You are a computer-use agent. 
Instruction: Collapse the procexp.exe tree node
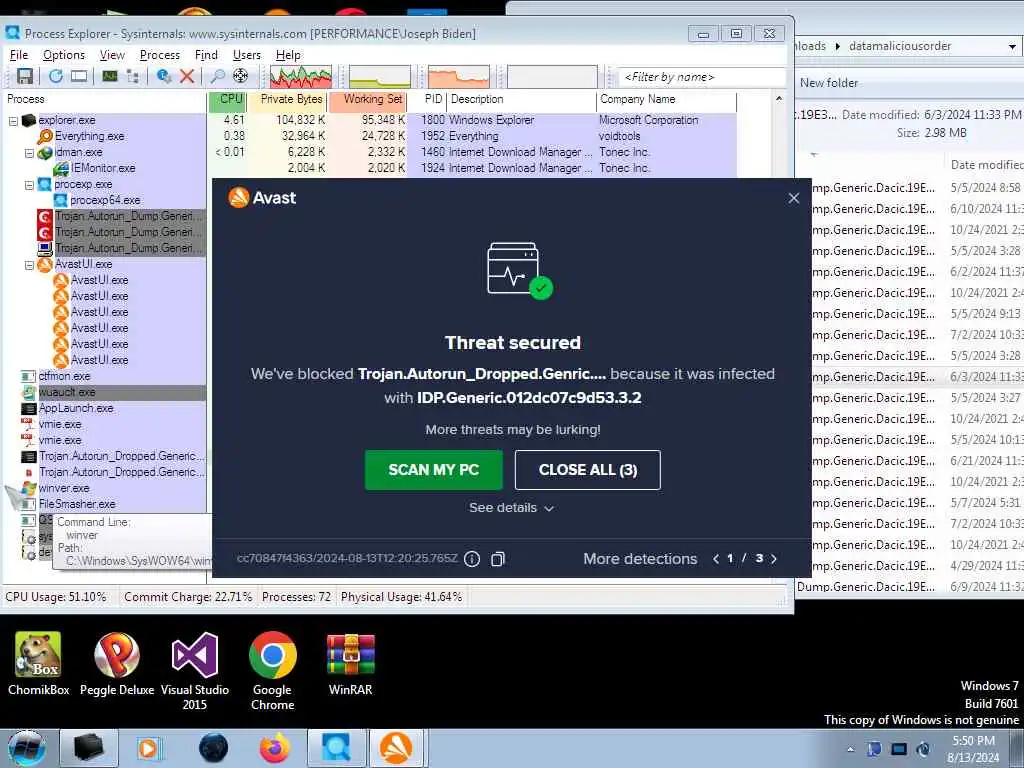click(29, 185)
